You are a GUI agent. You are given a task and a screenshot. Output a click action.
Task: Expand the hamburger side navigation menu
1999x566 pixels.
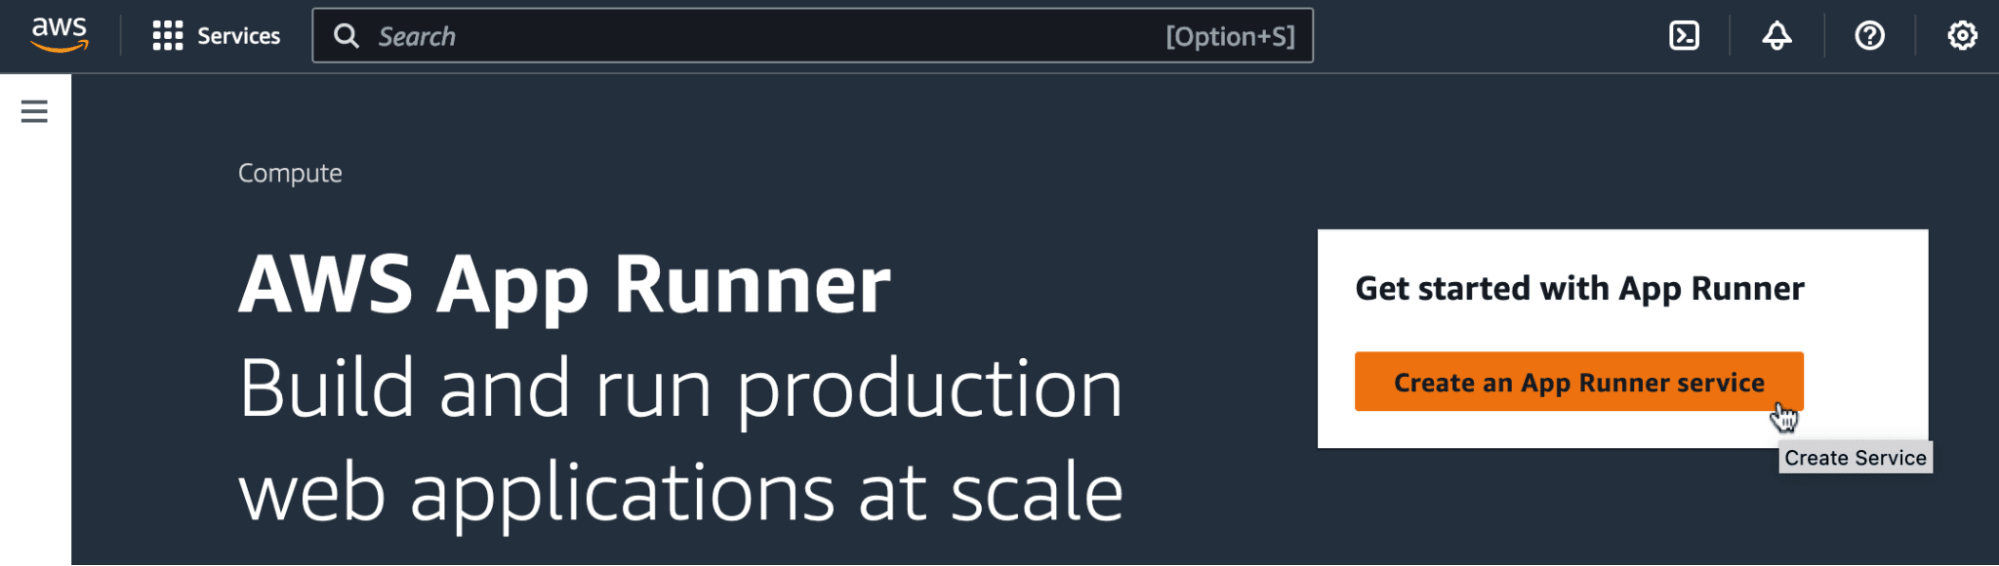click(34, 111)
